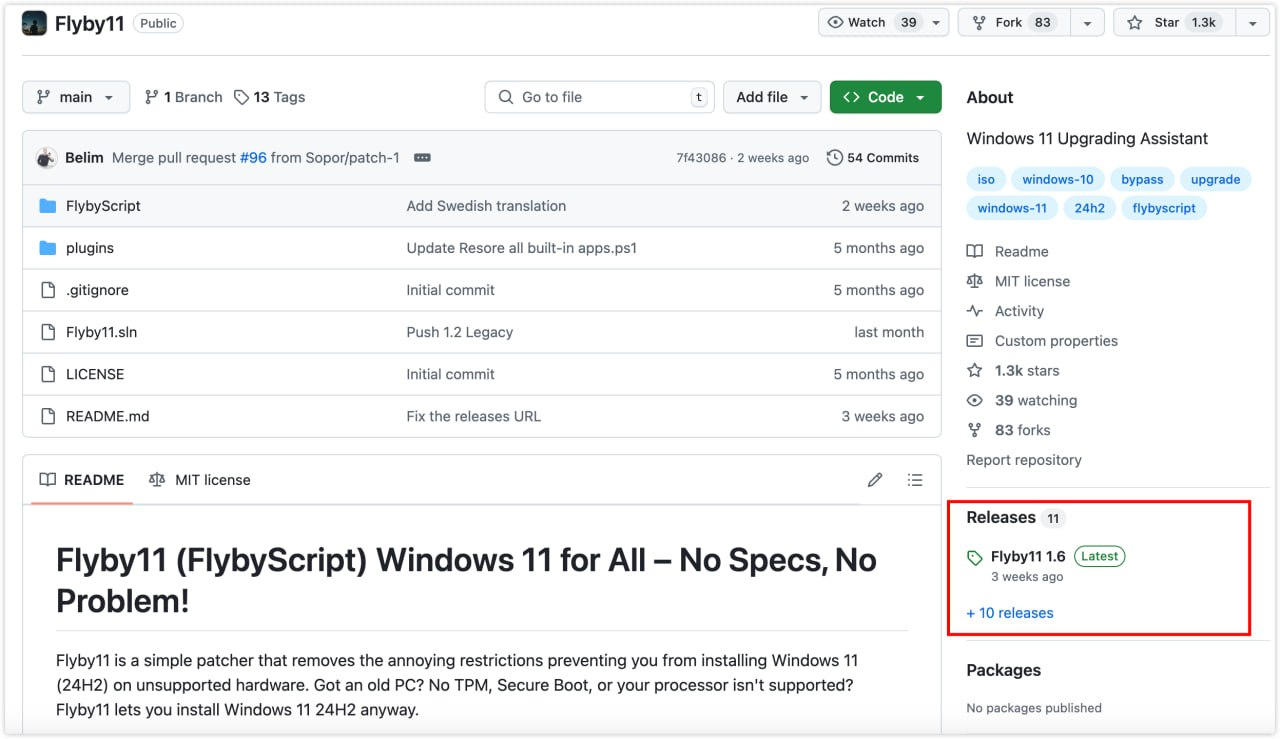
Task: Open the + 10 releases link
Action: (1010, 613)
